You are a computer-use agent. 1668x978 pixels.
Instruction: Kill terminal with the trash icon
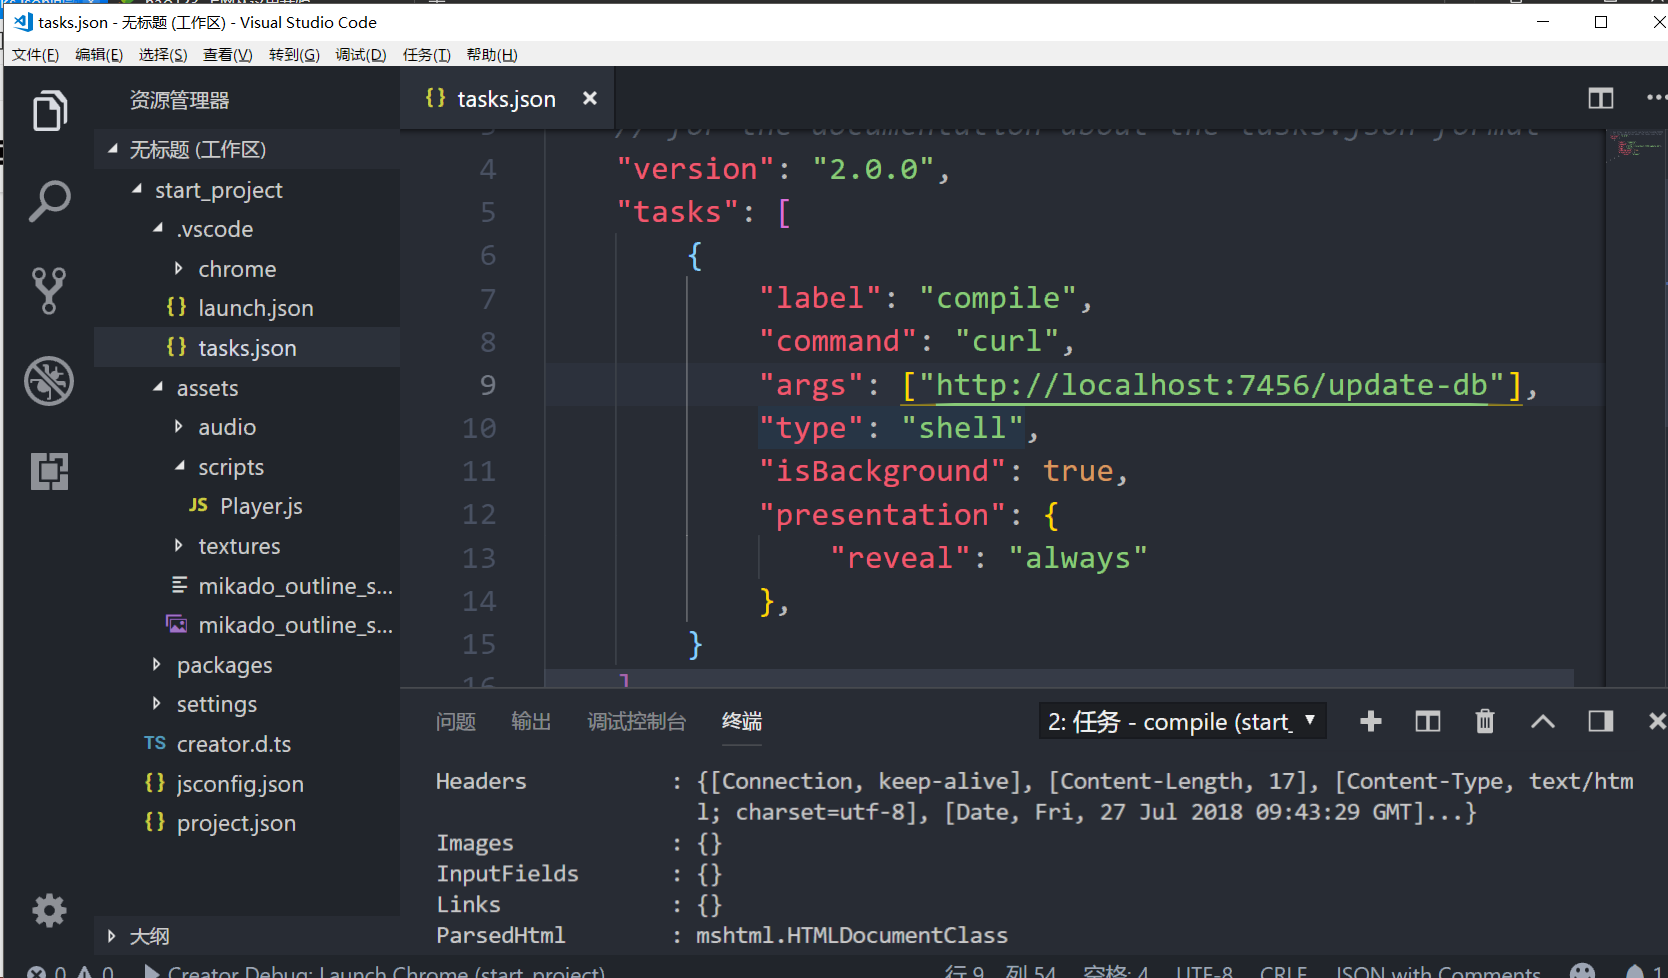(x=1485, y=721)
